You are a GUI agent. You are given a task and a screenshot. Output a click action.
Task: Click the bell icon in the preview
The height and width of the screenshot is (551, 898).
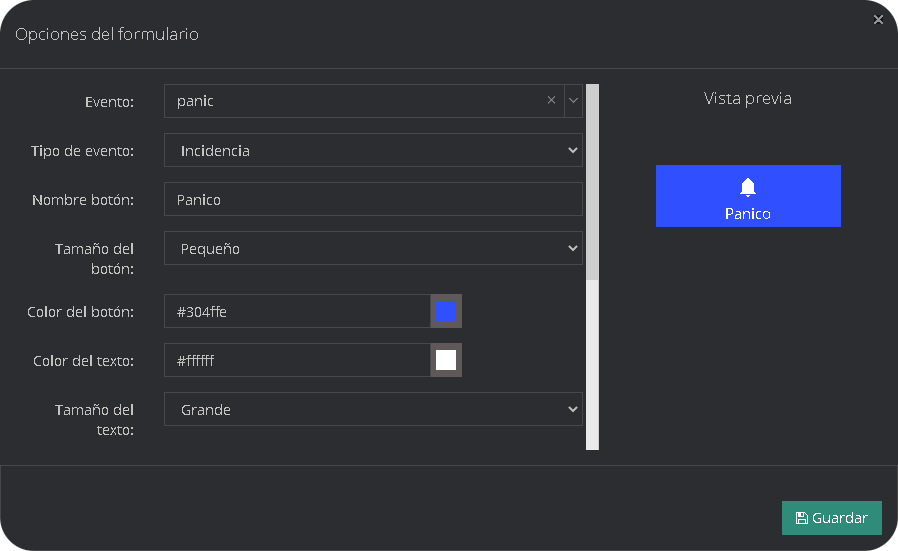pyautogui.click(x=748, y=187)
